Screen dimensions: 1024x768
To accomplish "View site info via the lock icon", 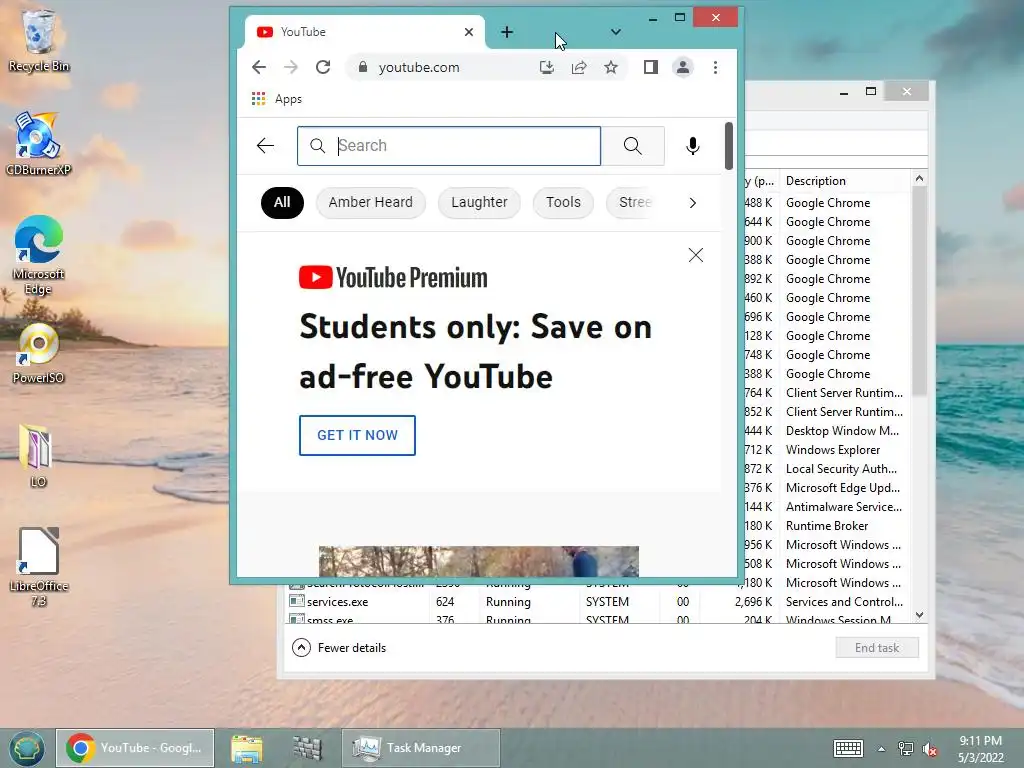I will coord(363,67).
